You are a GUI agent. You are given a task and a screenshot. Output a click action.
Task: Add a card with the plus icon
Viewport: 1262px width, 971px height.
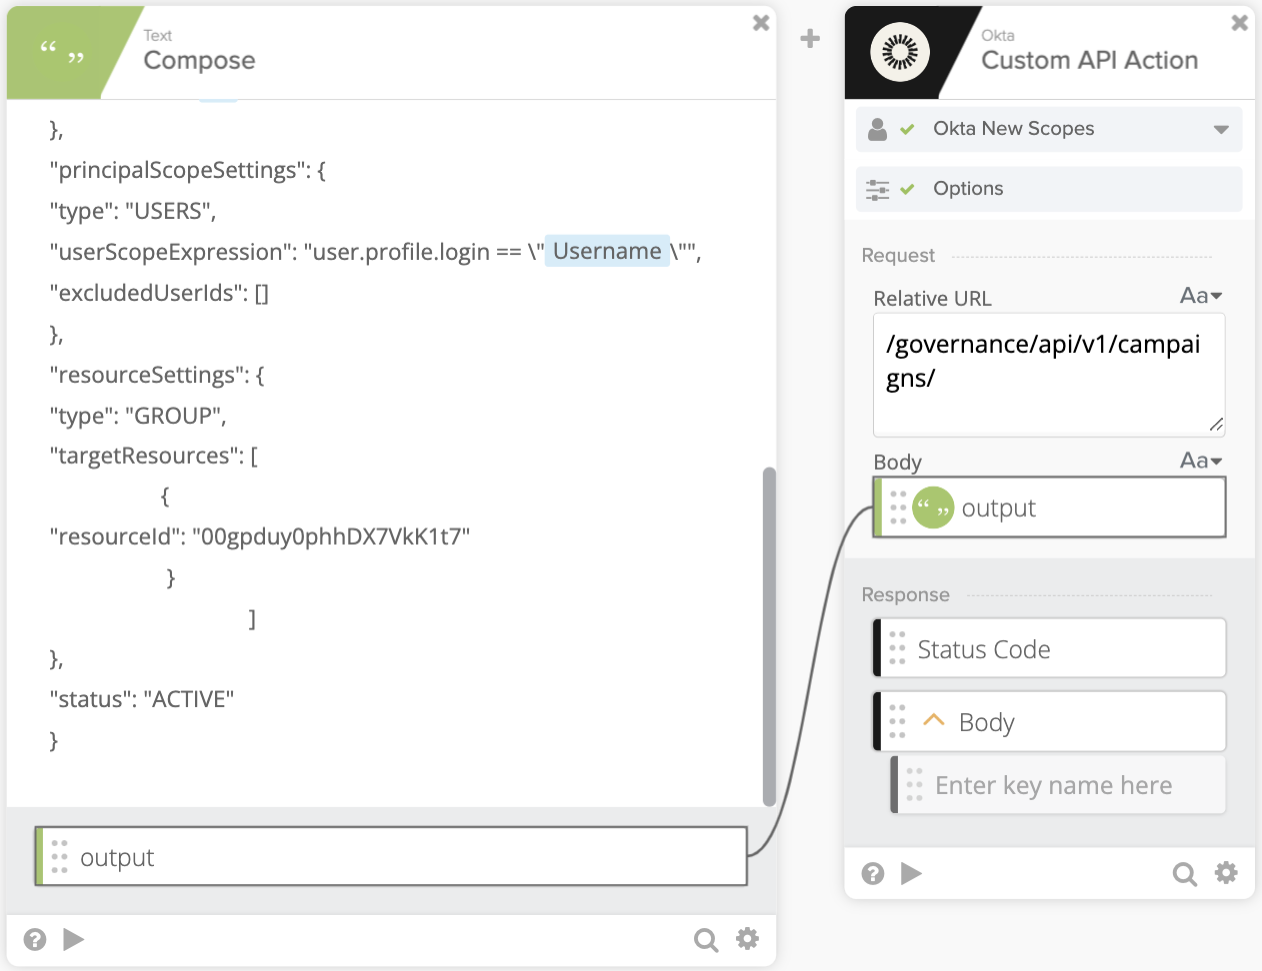[x=810, y=39]
